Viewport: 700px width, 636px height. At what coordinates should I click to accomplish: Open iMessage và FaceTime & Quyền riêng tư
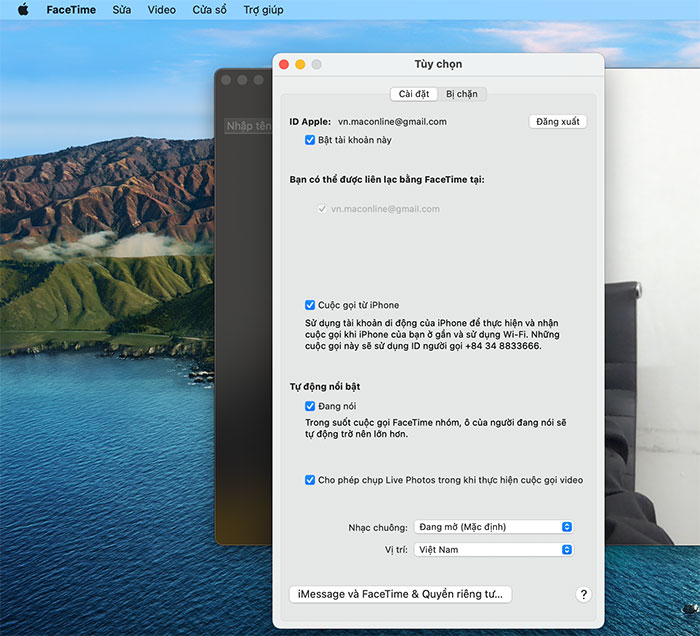400,594
